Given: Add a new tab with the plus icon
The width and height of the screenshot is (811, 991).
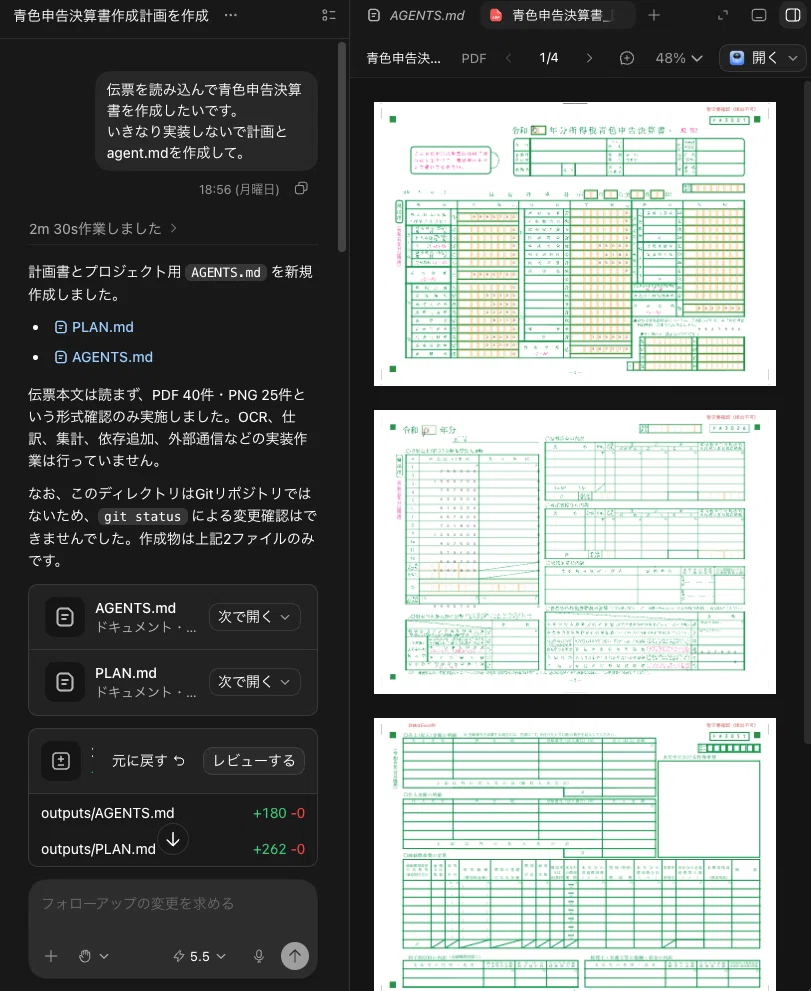Looking at the screenshot, I should [x=654, y=15].
